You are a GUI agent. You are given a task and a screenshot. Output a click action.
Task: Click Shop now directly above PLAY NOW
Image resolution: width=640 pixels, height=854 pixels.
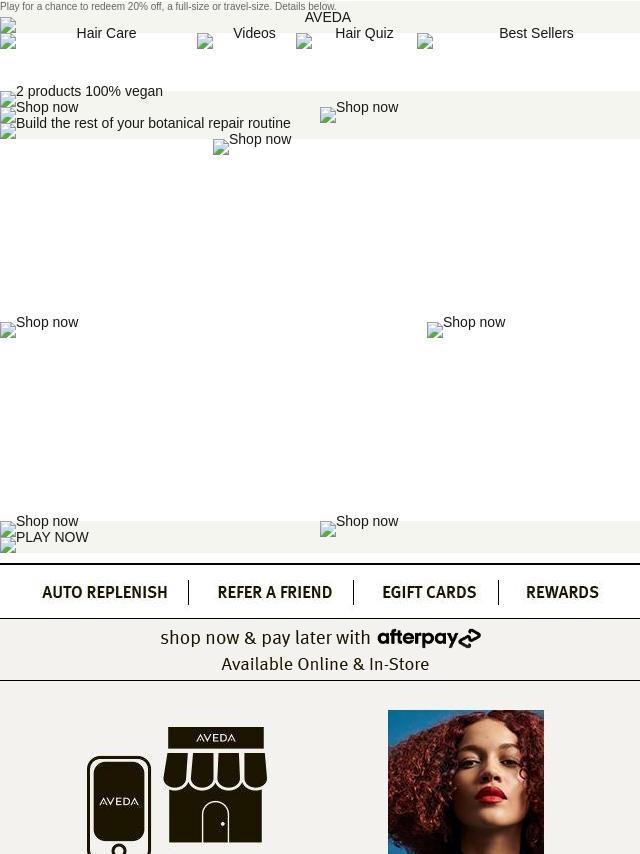click(47, 521)
